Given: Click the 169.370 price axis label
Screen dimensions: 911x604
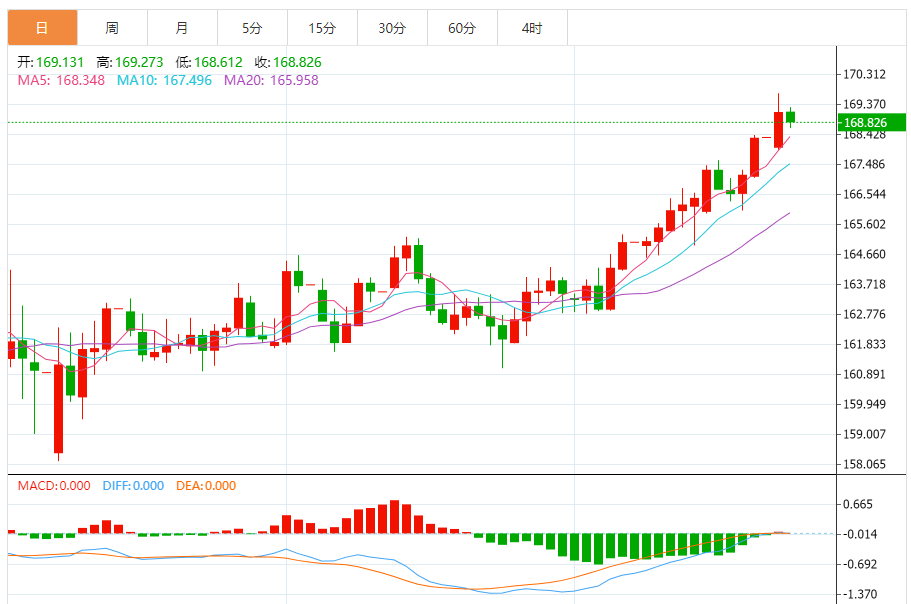Looking at the screenshot, I should click(x=865, y=104).
